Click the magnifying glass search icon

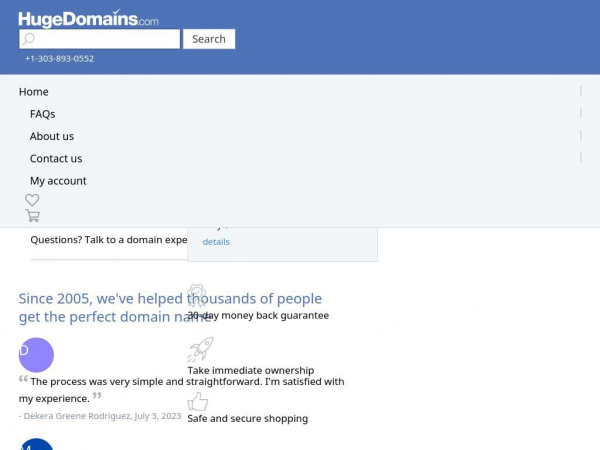pos(28,39)
